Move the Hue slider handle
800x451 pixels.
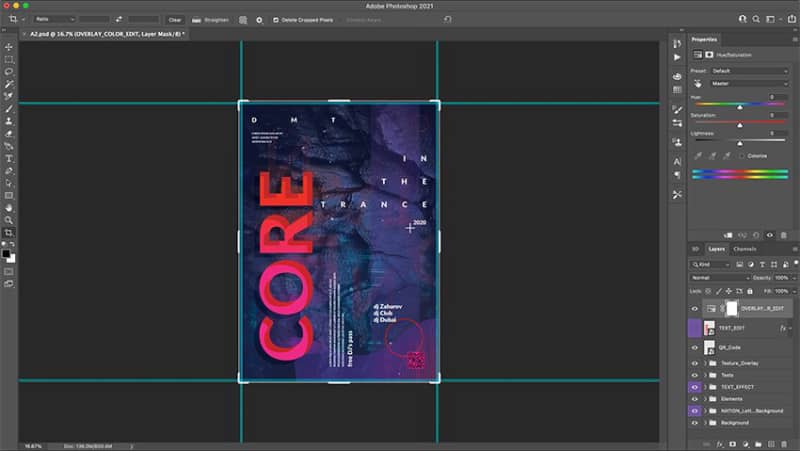click(740, 108)
